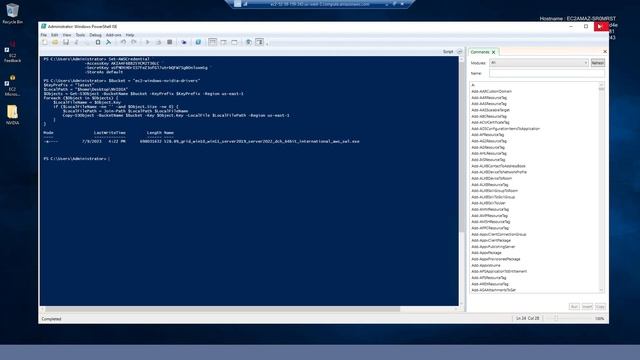Expand the Script pane chevron button
Viewport: 640px width, 360px height.
(460, 52)
